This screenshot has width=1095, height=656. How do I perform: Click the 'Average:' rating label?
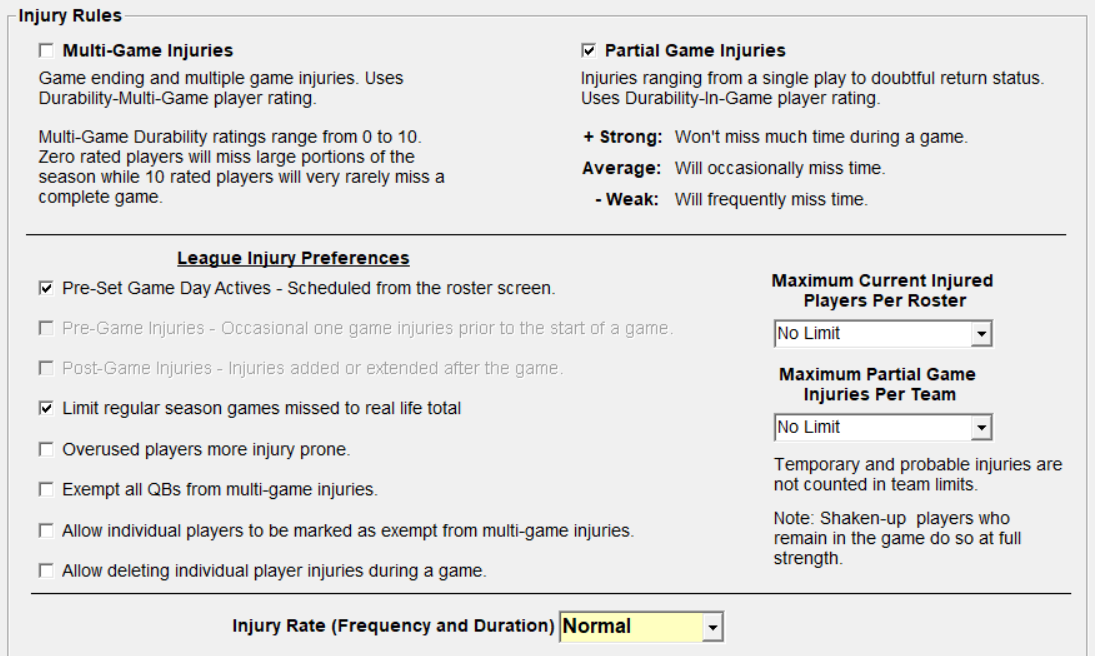[621, 168]
